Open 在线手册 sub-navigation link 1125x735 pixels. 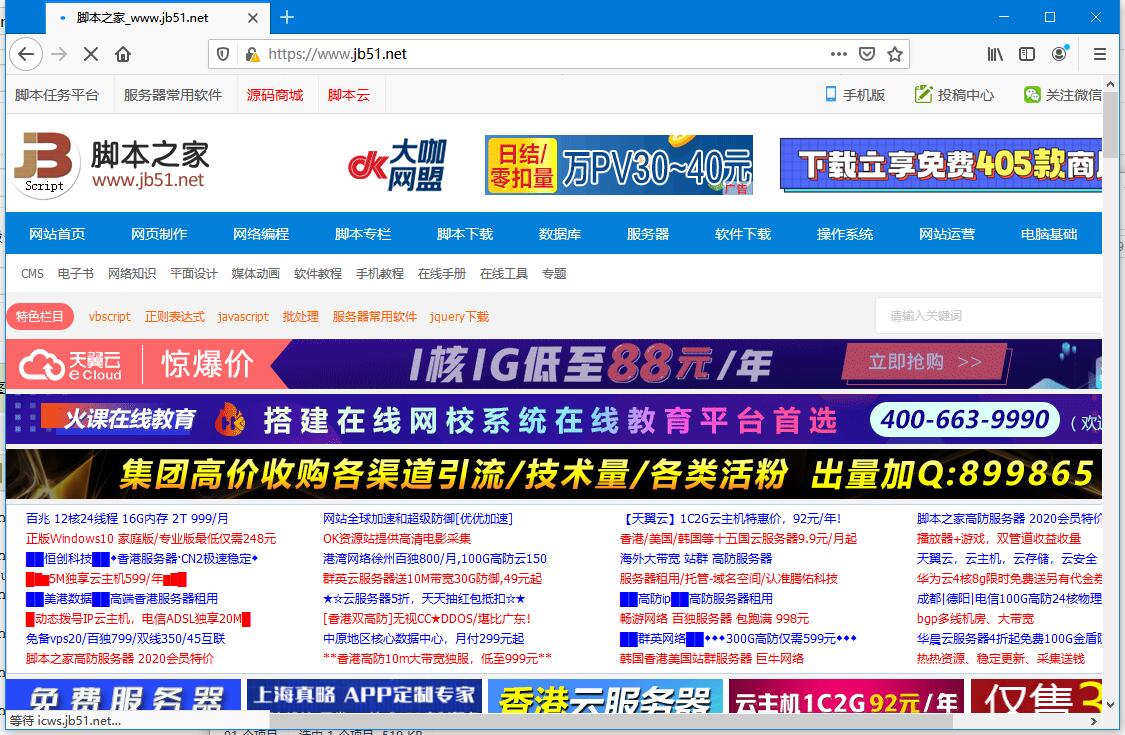442,273
